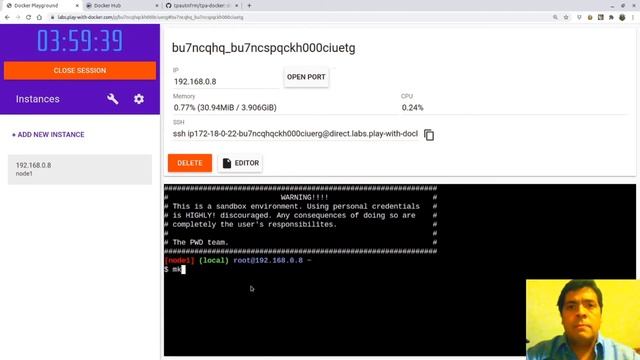Click the browser address bar URL
640x360 pixels.
coord(151,17)
